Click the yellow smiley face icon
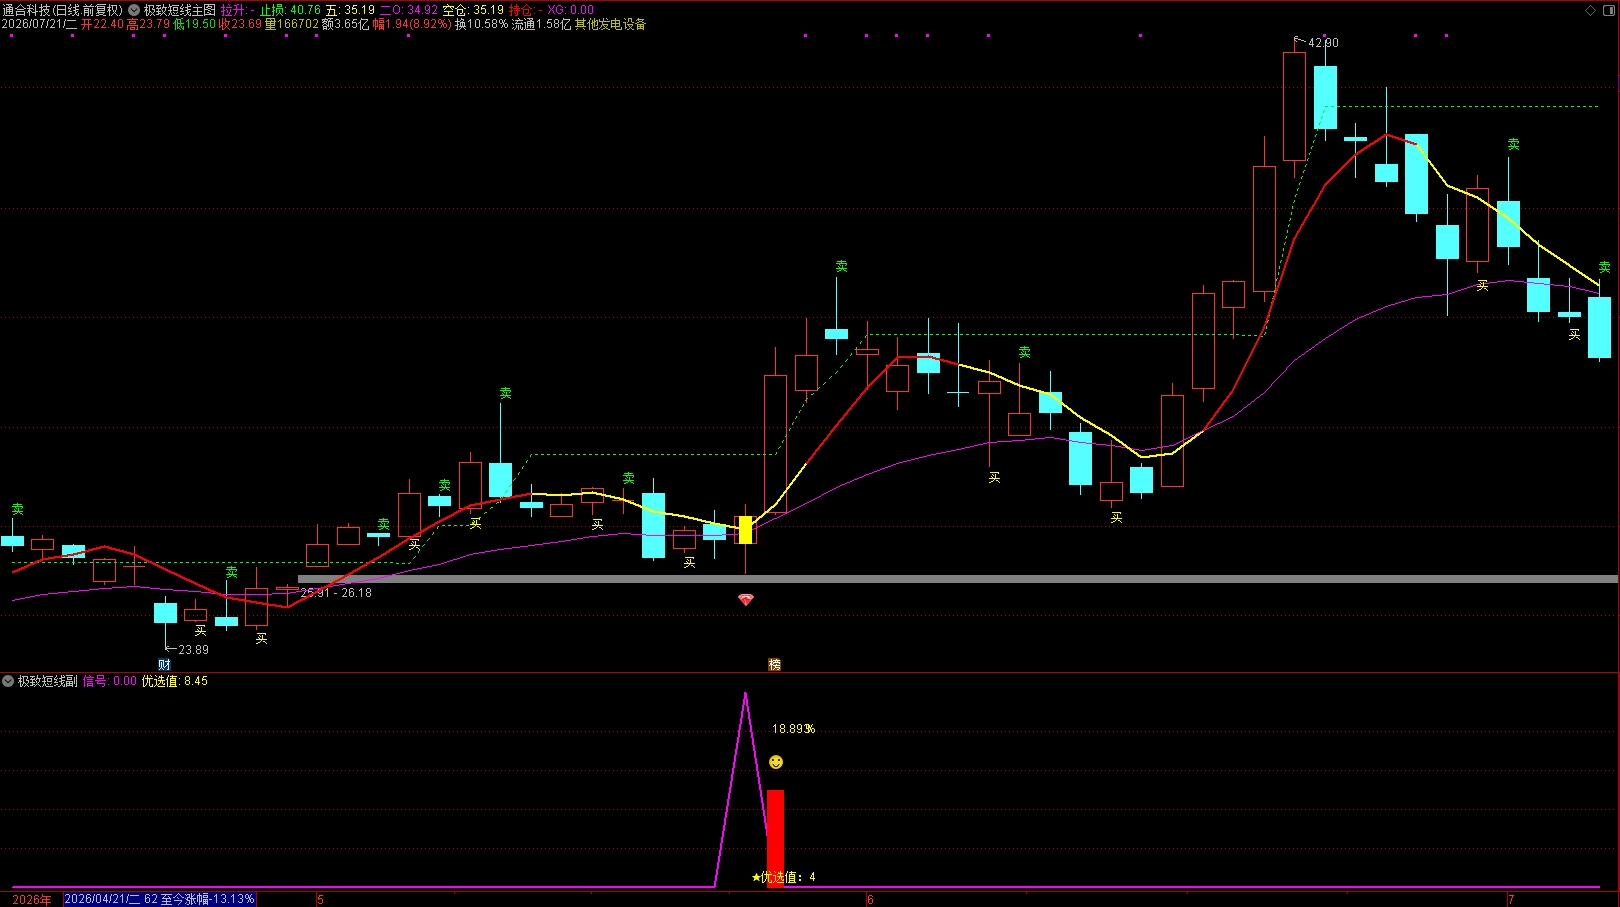Image resolution: width=1620 pixels, height=907 pixels. point(776,762)
